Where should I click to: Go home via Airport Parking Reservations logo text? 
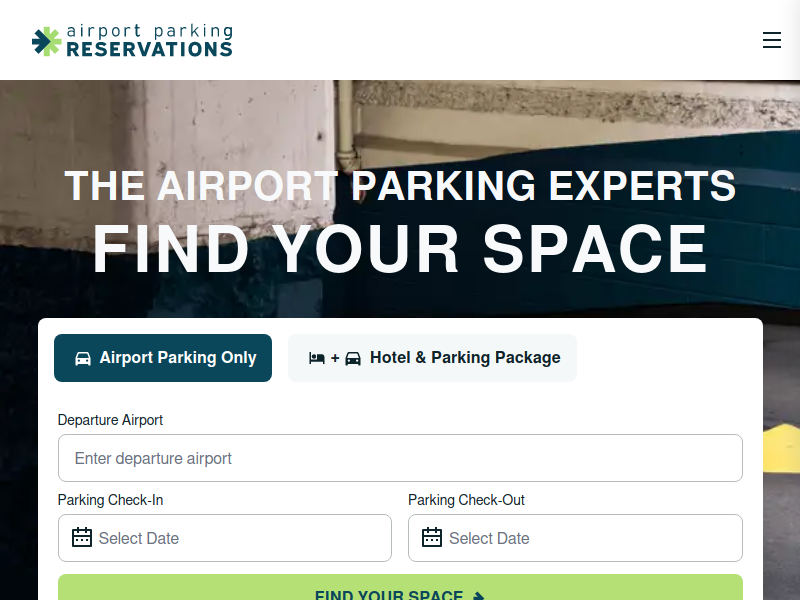149,41
